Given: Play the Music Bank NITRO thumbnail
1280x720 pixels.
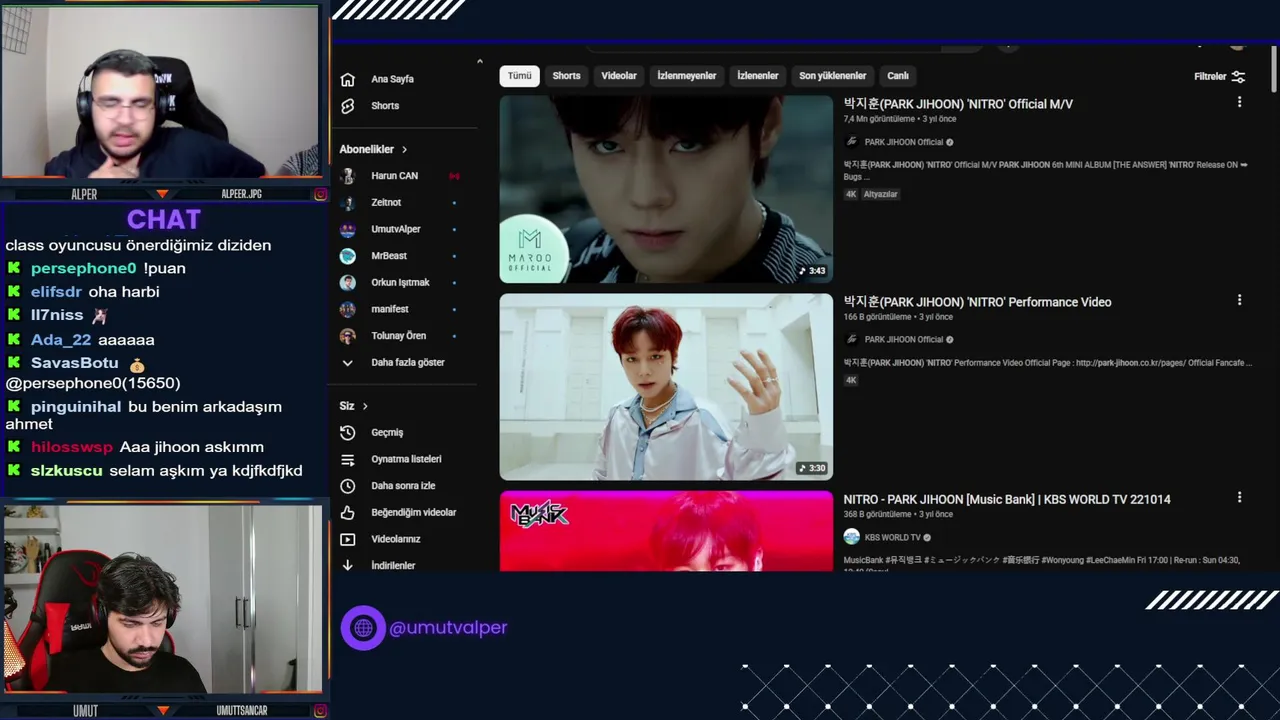Looking at the screenshot, I should pos(666,531).
